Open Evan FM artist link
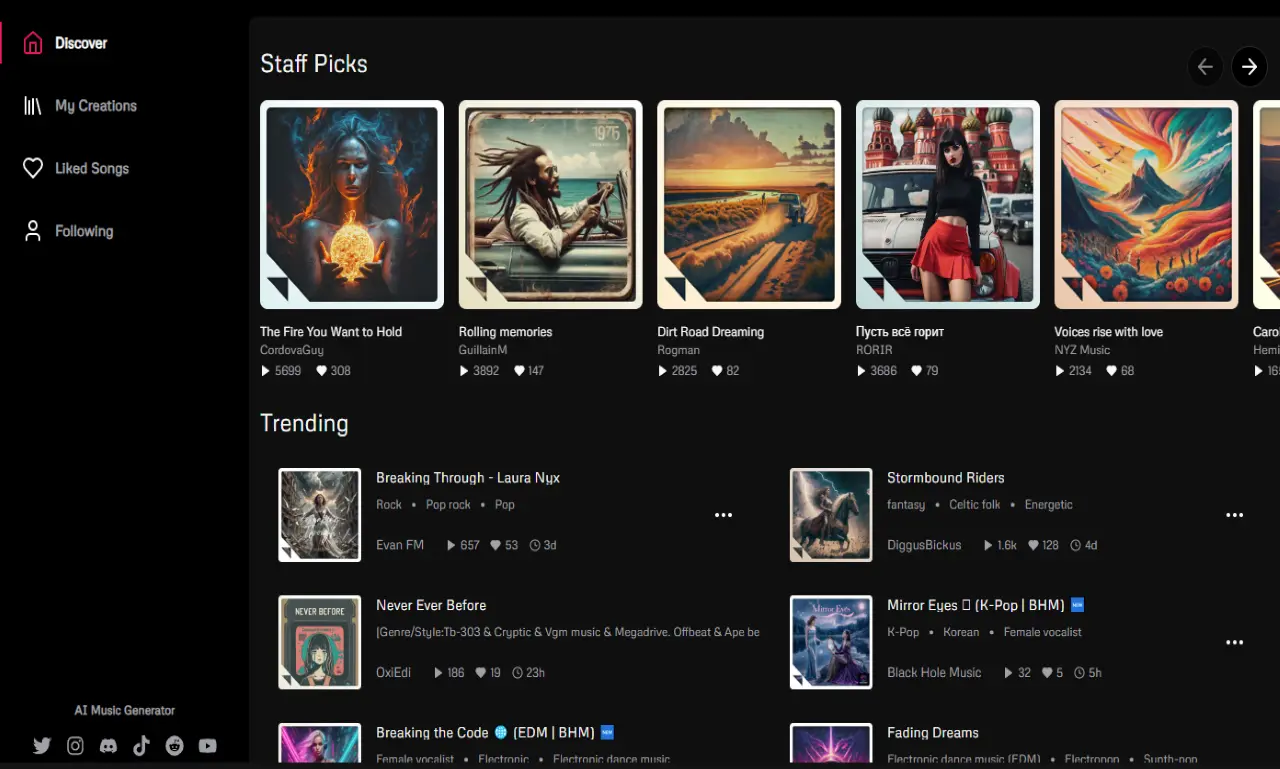1280x769 pixels. (400, 546)
